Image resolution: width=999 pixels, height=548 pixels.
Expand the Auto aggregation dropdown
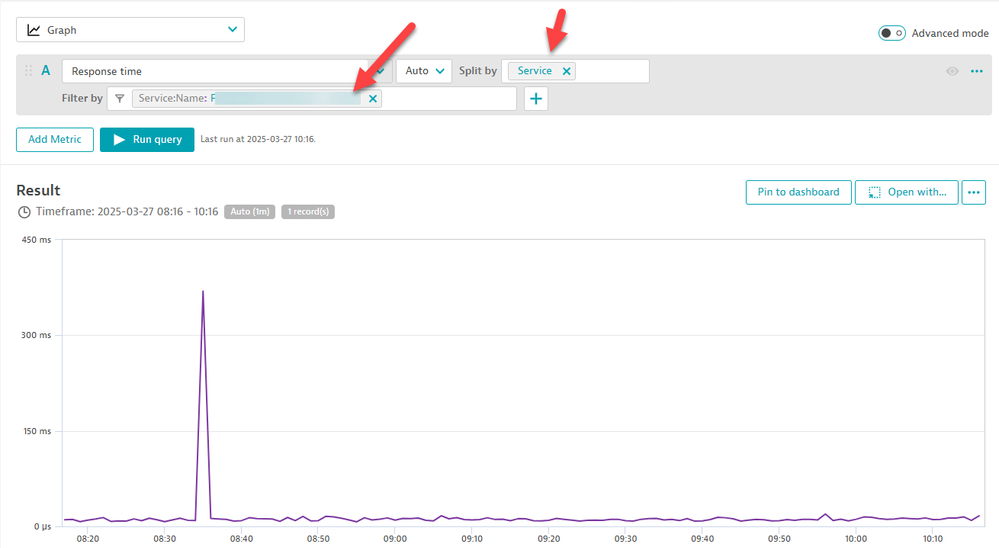[x=424, y=71]
